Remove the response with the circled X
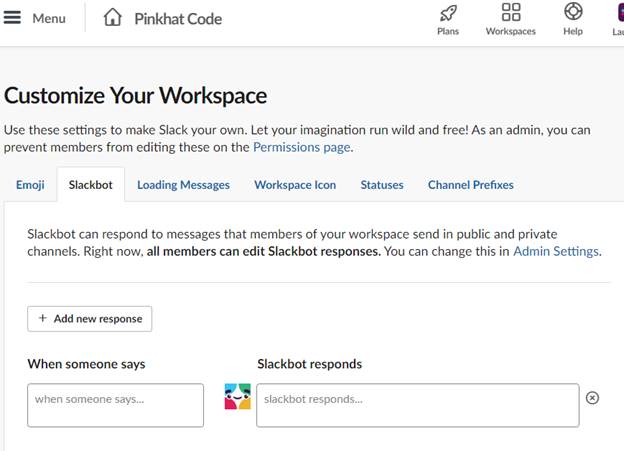Screen dimensions: 624x451 point(592,398)
